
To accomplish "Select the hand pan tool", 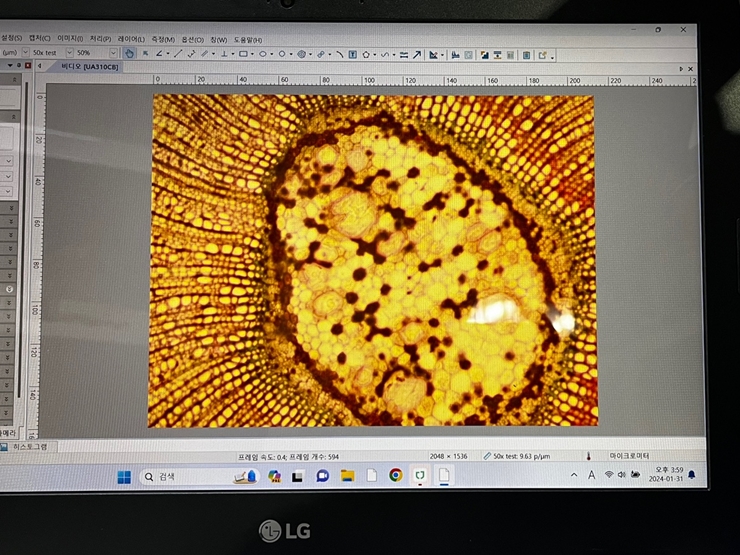I will (x=129, y=54).
